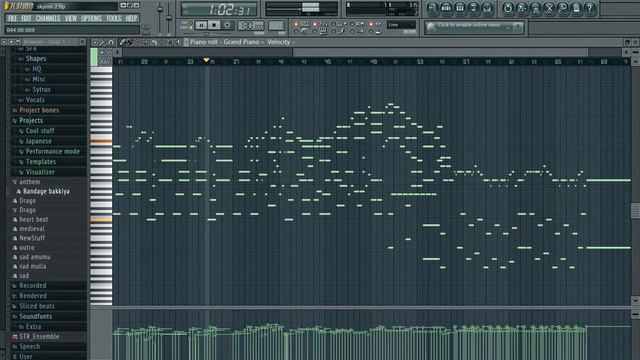Open the FILE menu

point(12,18)
